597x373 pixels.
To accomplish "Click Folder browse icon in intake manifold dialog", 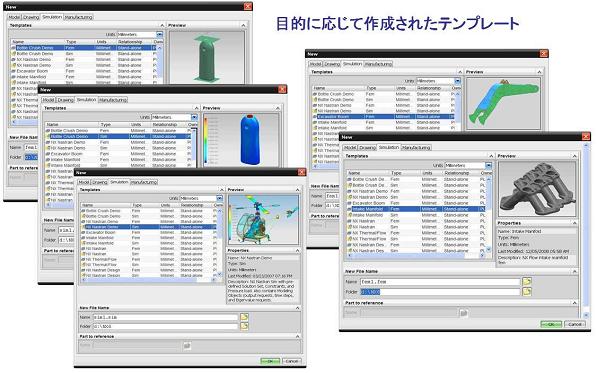I will [527, 292].
